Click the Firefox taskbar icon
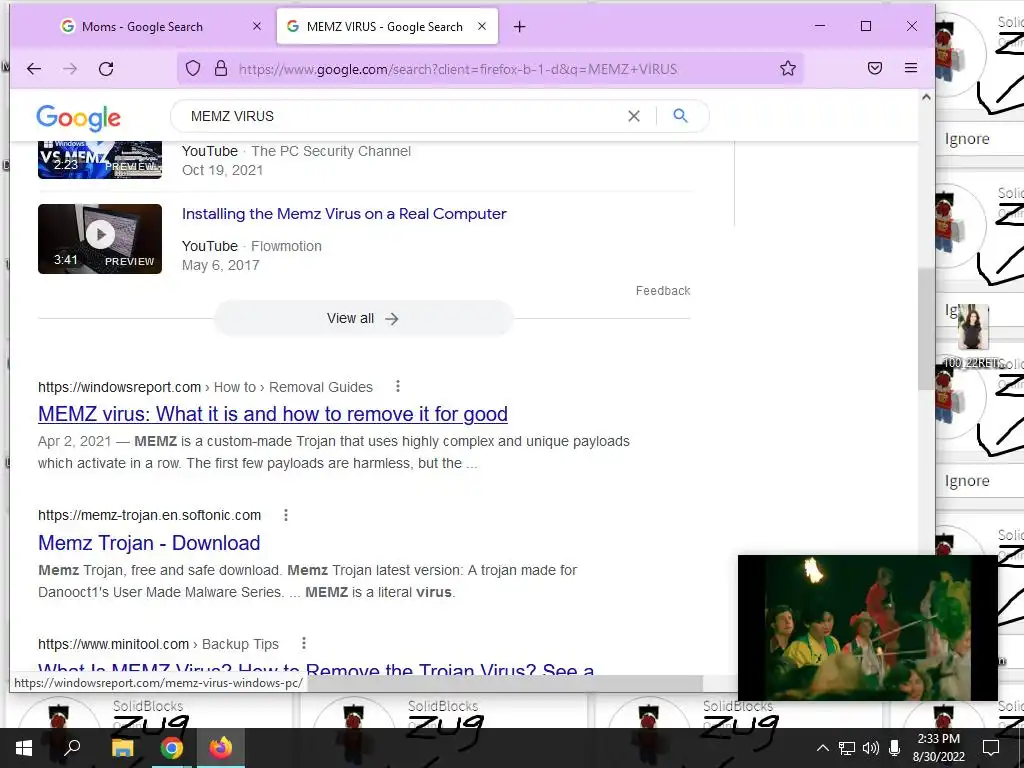Viewport: 1024px width, 768px height. pyautogui.click(x=221, y=748)
